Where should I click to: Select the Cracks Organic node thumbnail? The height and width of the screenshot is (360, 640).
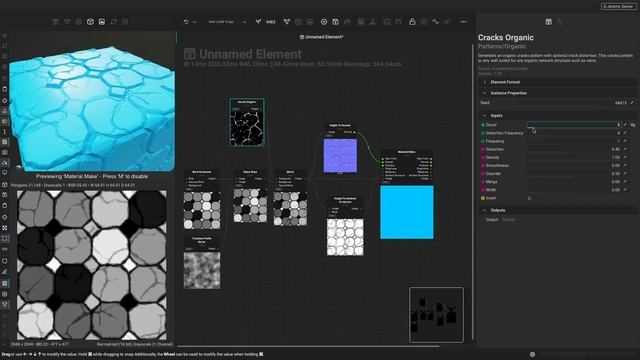click(247, 129)
